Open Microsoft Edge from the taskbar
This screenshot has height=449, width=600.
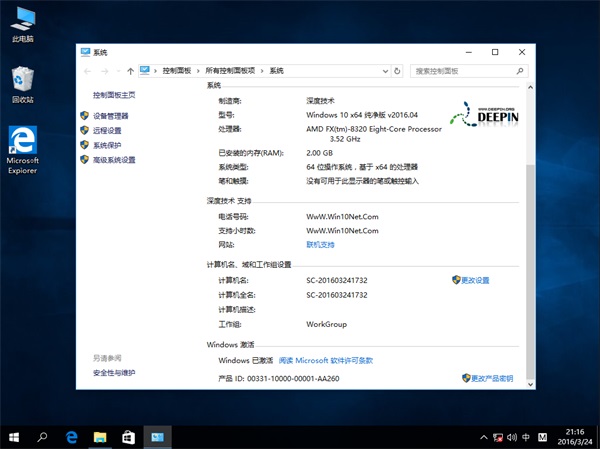[x=72, y=437]
